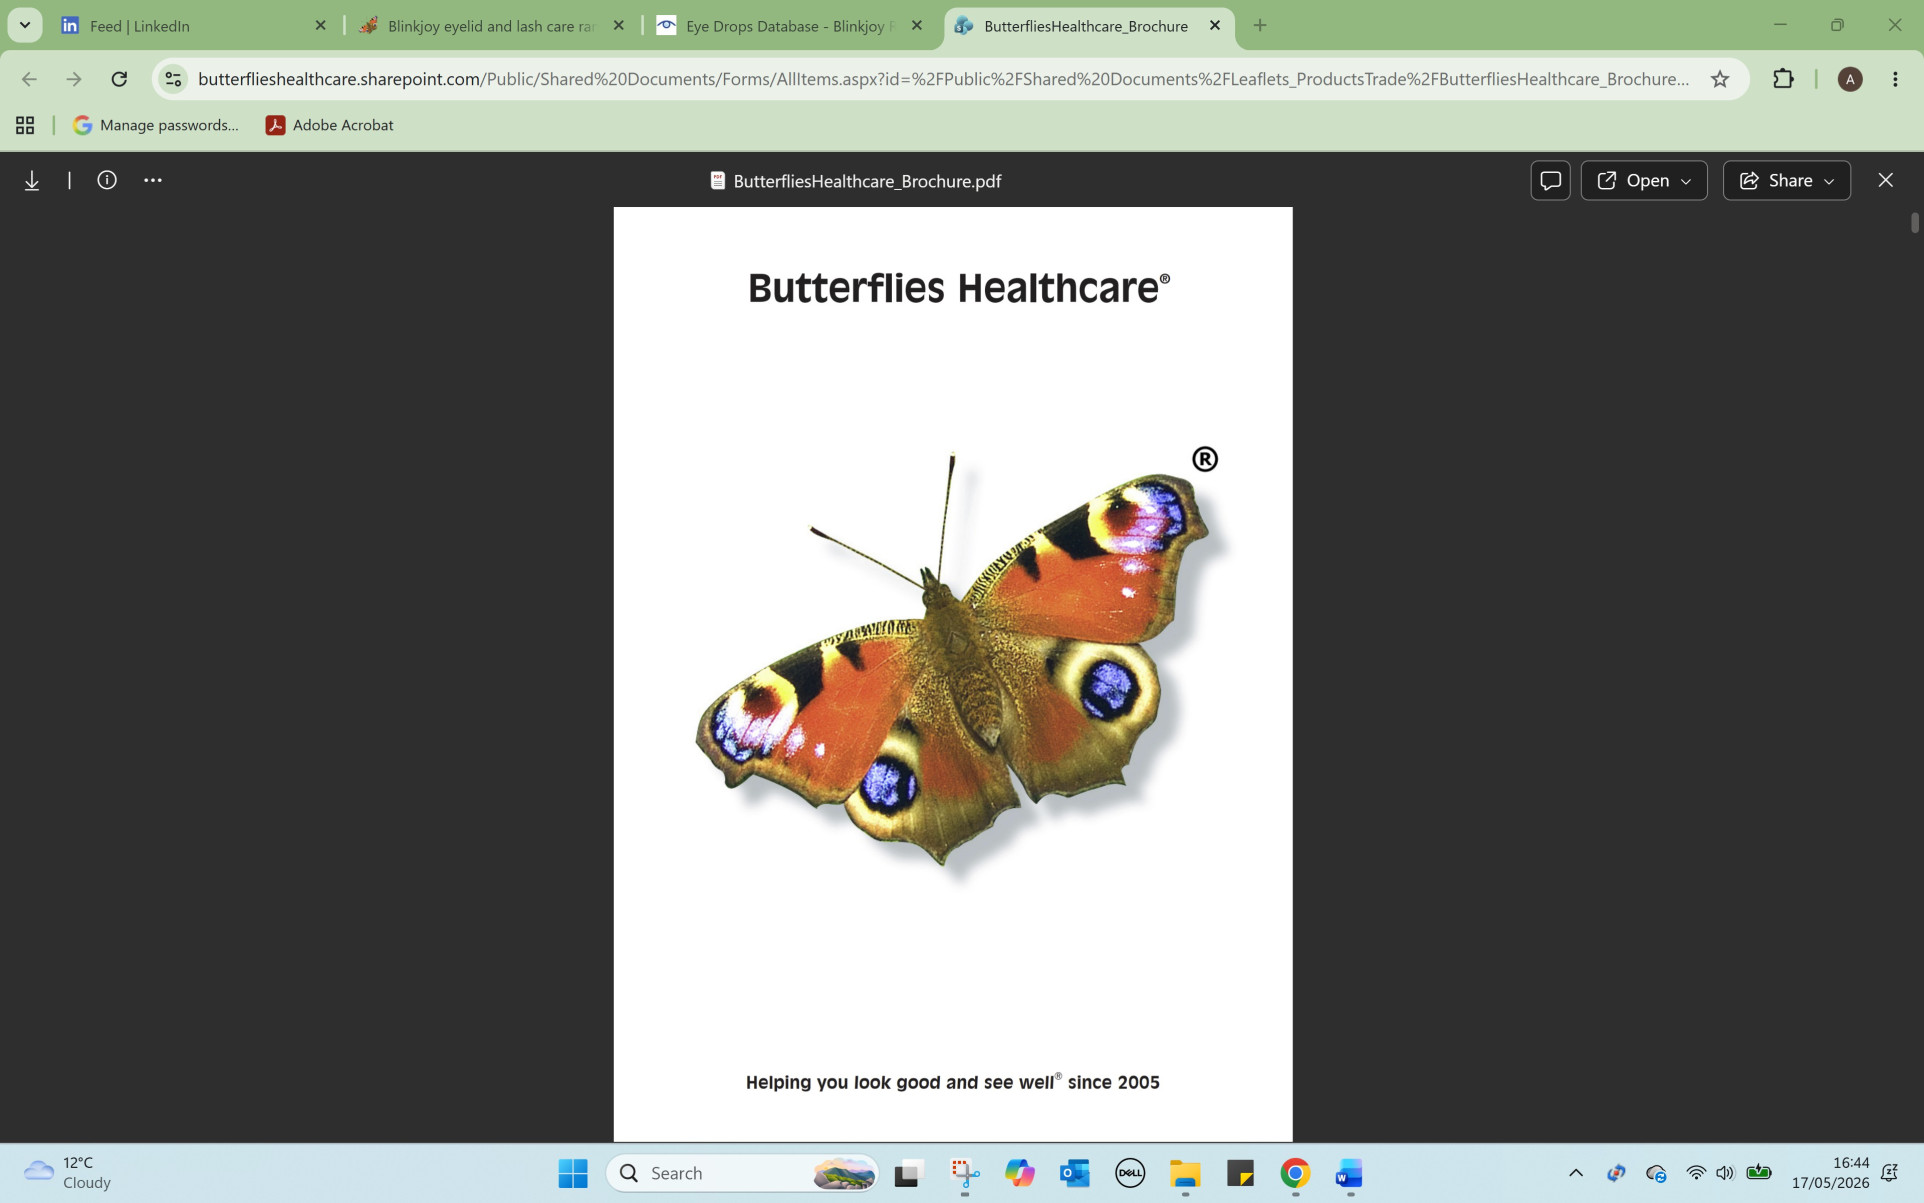Open Microsoft Copilot from taskbar
Viewport: 1924px width, 1203px height.
point(1019,1173)
